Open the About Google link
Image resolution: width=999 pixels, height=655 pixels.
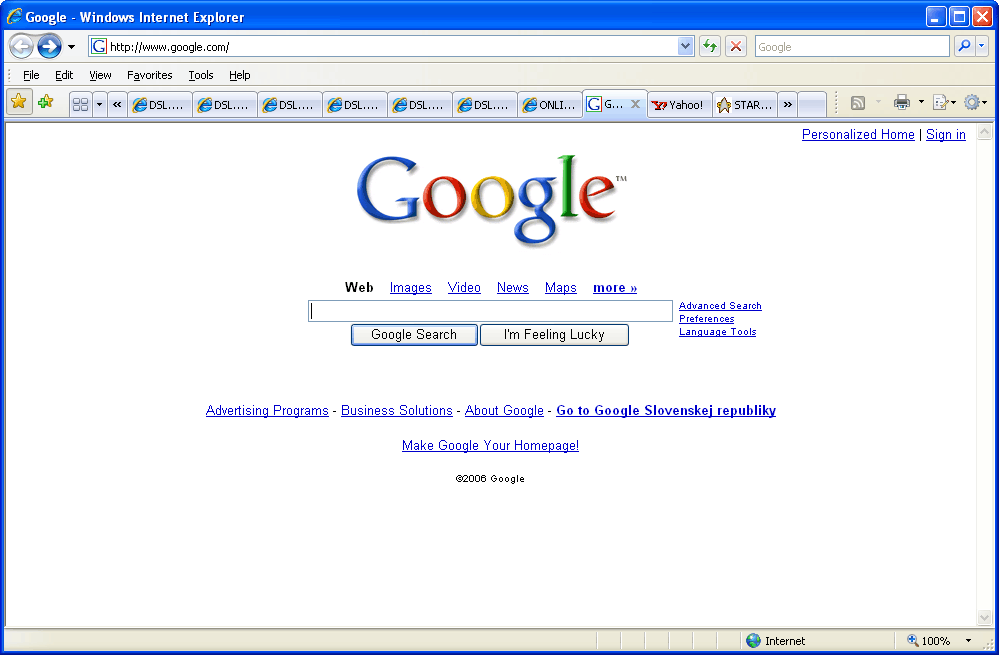(504, 410)
